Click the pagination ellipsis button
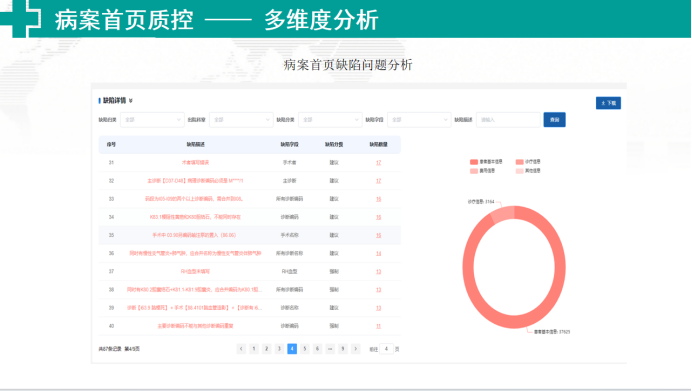 tap(330, 349)
